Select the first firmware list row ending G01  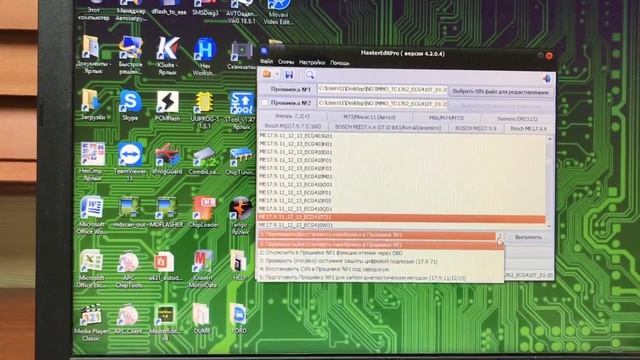click(402, 136)
